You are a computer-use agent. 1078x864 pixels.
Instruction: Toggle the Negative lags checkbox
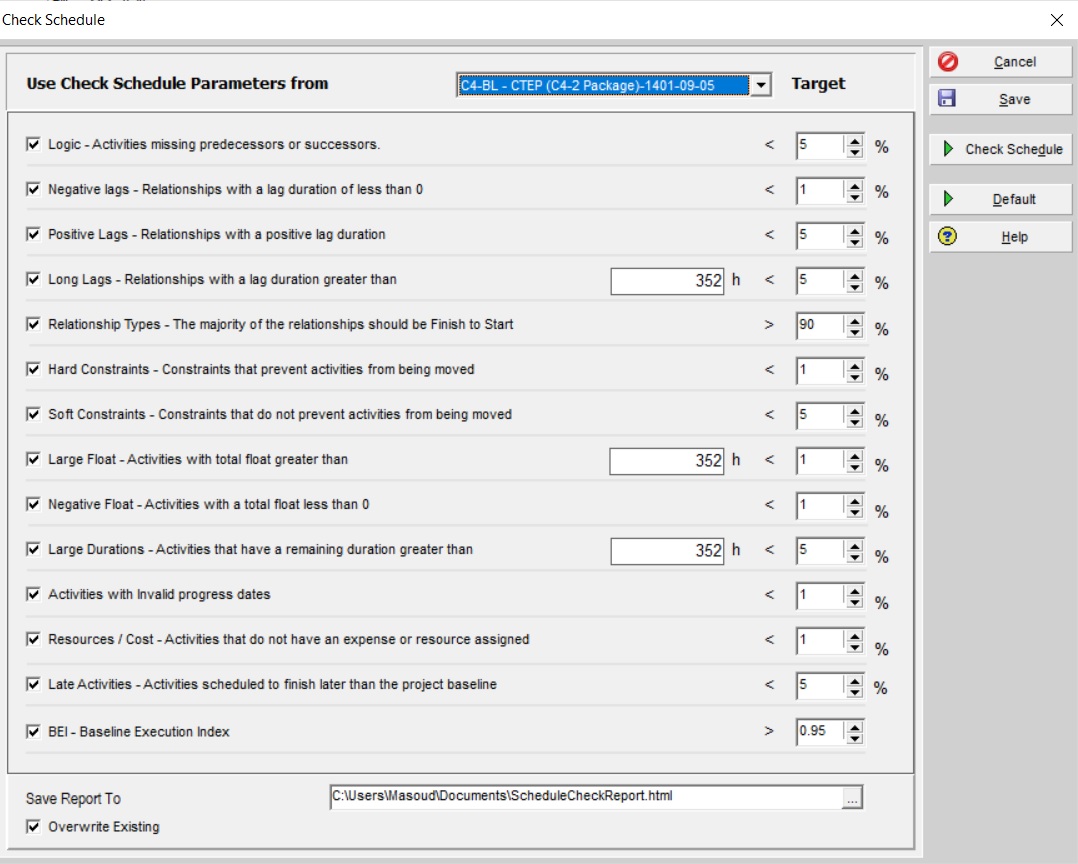click(x=33, y=189)
